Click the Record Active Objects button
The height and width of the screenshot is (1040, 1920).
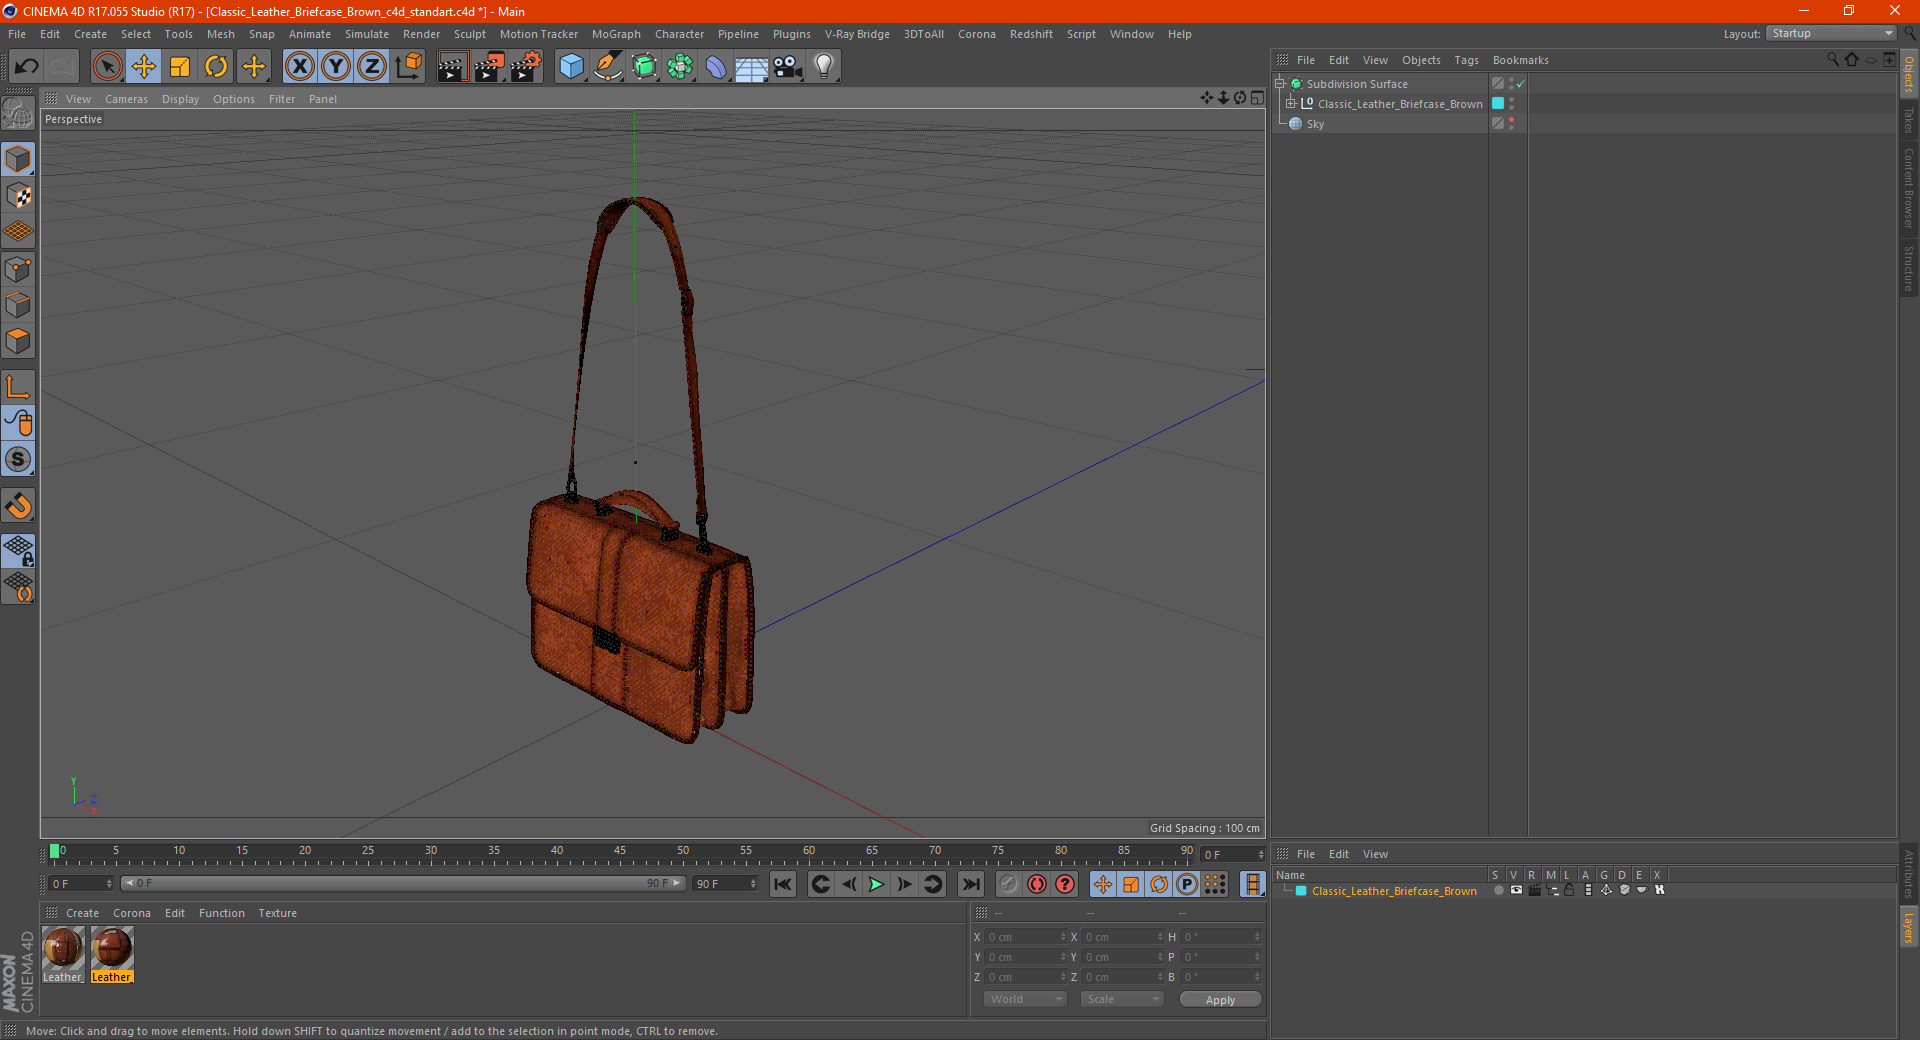[x=1009, y=884]
